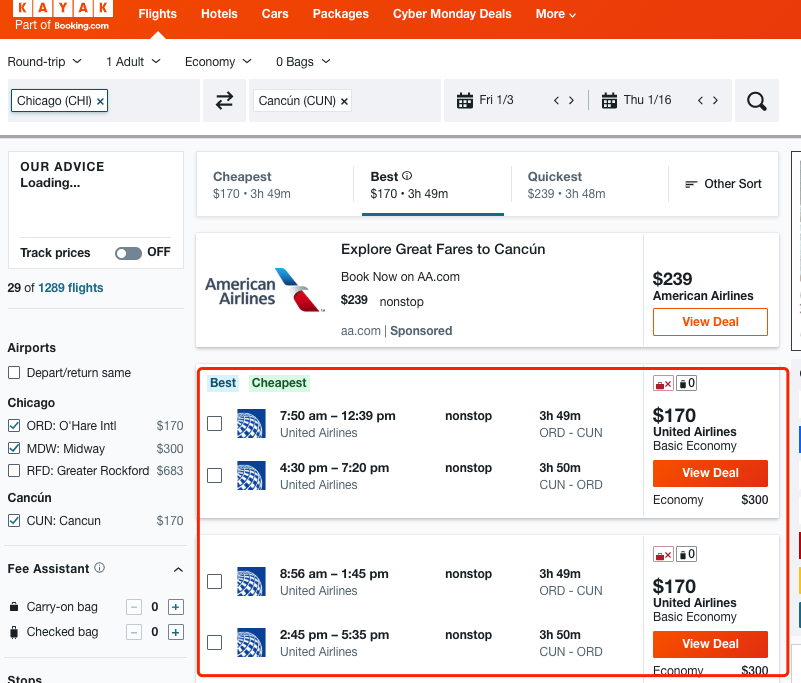Open the Flights tab
This screenshot has height=683, width=801.
[x=157, y=14]
